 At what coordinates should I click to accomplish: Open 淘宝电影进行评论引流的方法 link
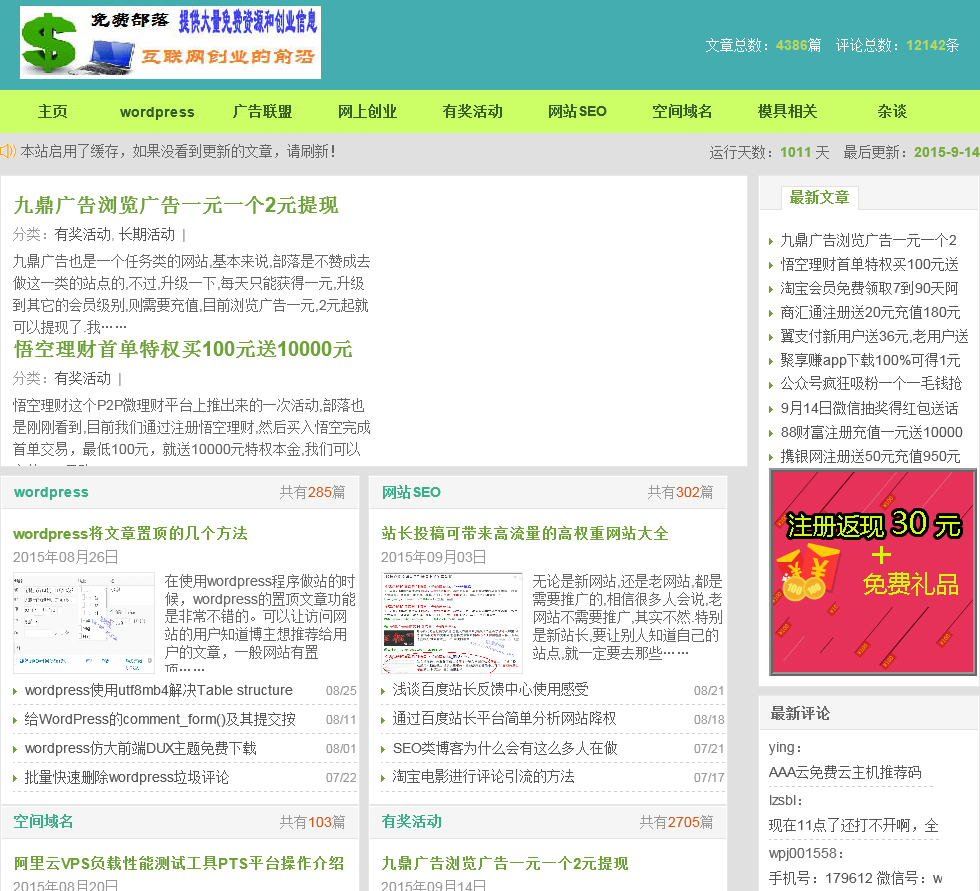pyautogui.click(x=484, y=776)
